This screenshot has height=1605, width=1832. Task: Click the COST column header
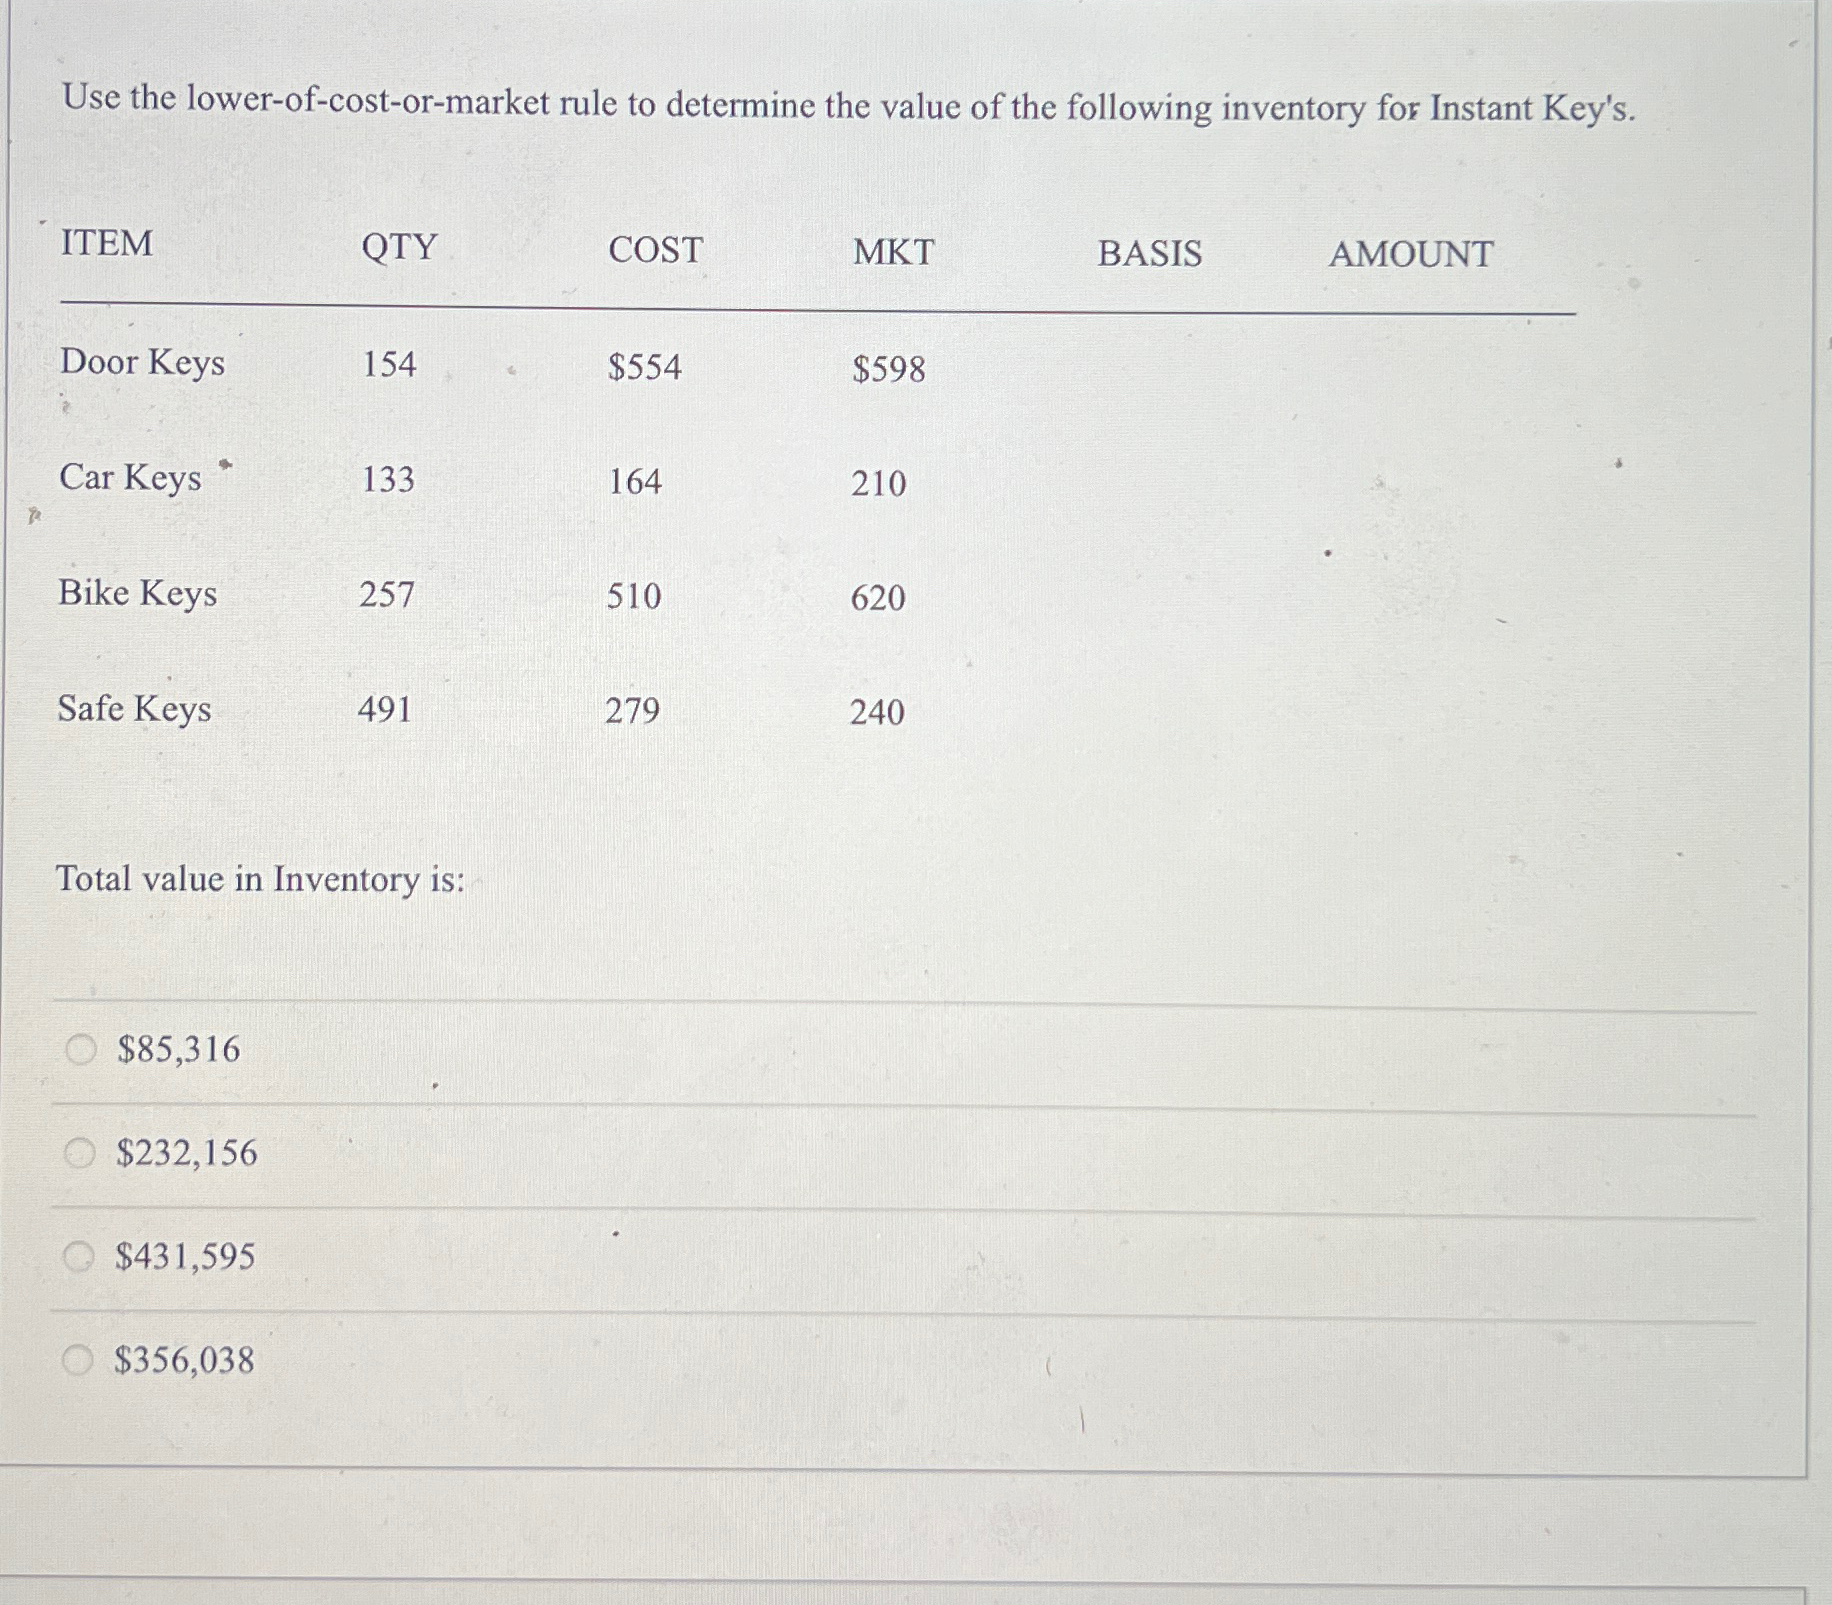(x=656, y=250)
